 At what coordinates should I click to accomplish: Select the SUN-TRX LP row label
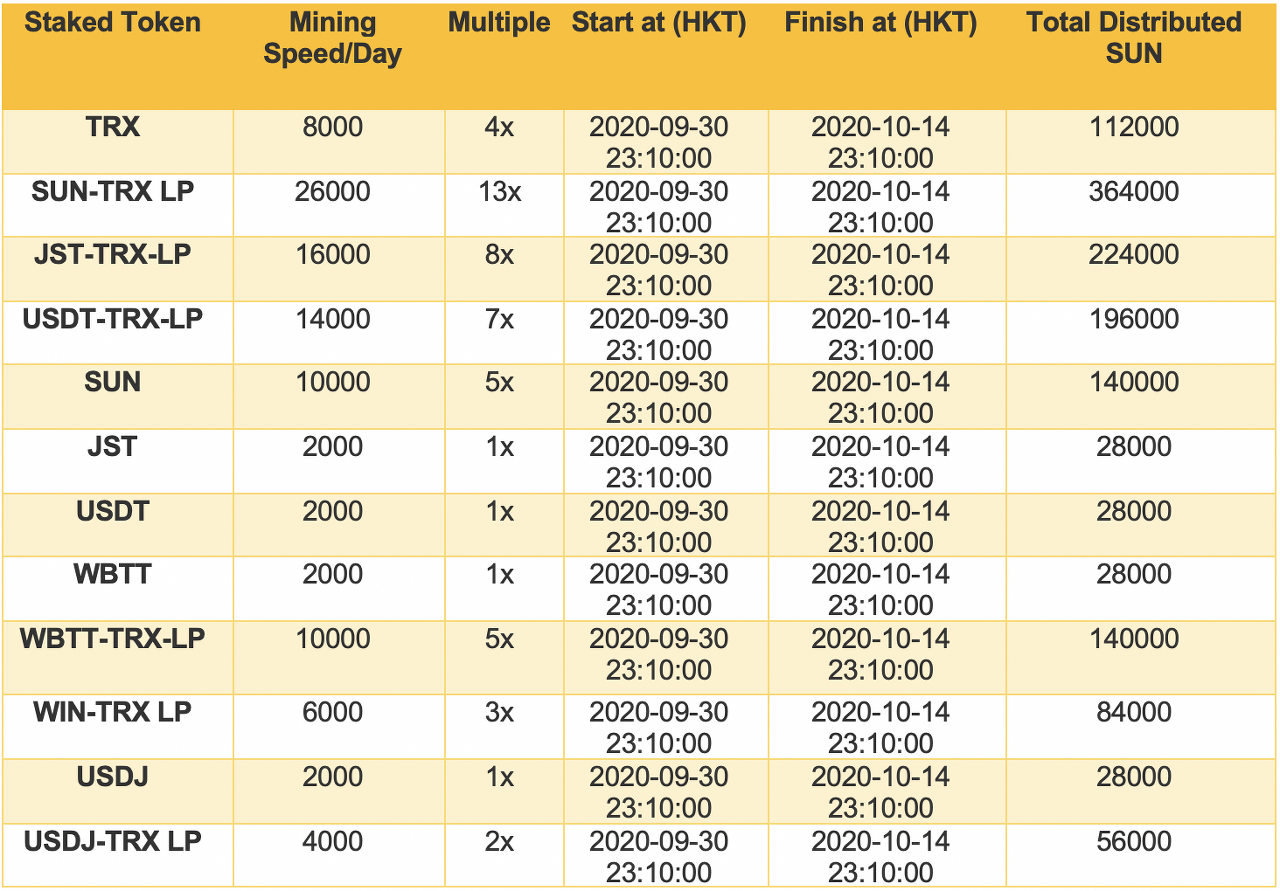(x=113, y=191)
